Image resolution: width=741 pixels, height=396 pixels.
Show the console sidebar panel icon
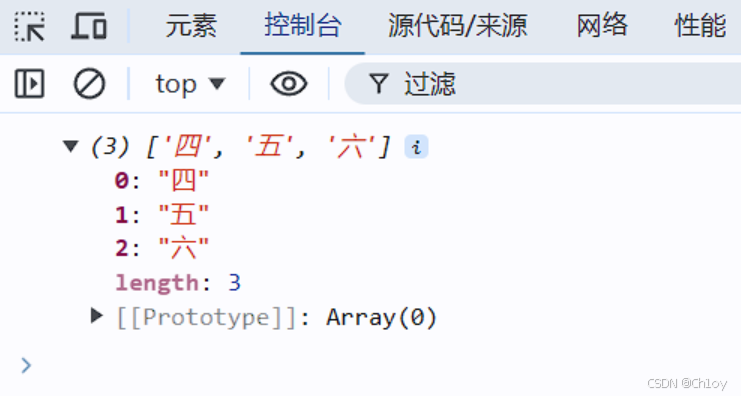click(29, 84)
